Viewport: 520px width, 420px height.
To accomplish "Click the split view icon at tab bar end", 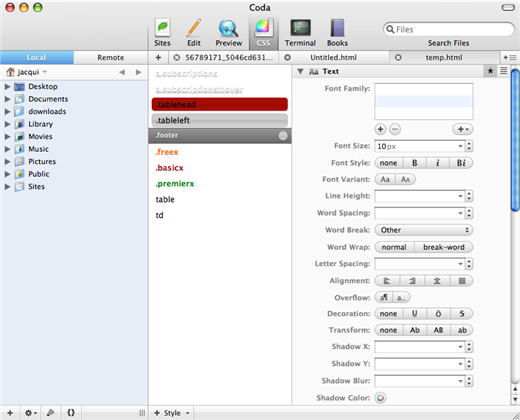I will point(510,58).
